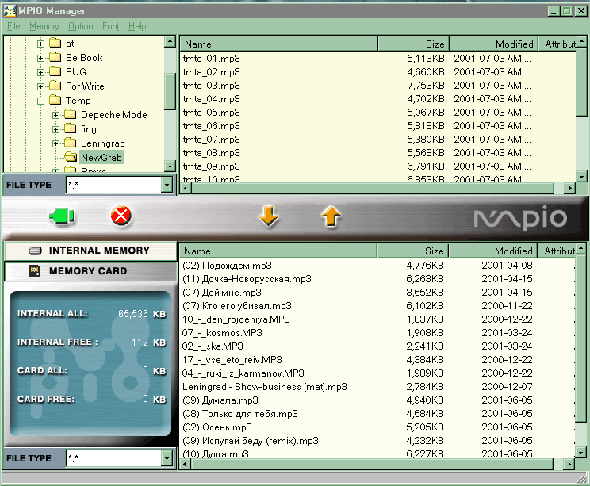Open the File menu
Image resolution: width=590 pixels, height=486 pixels.
click(14, 26)
